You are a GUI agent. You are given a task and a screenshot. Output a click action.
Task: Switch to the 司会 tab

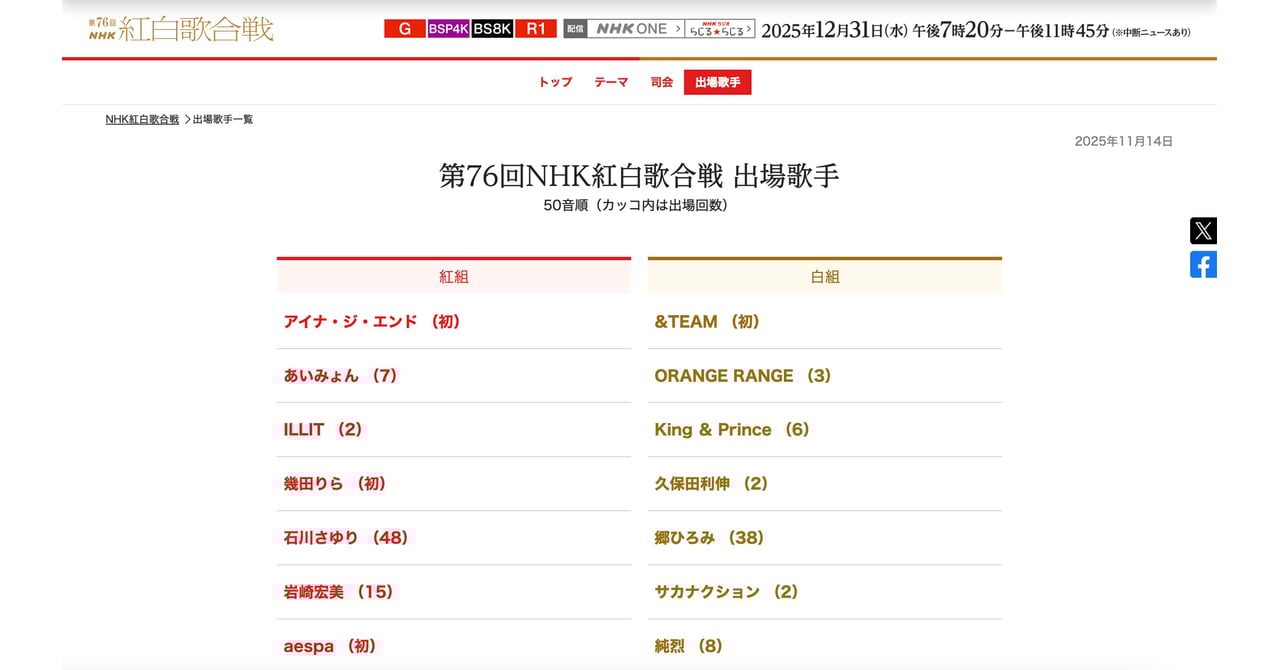point(662,83)
